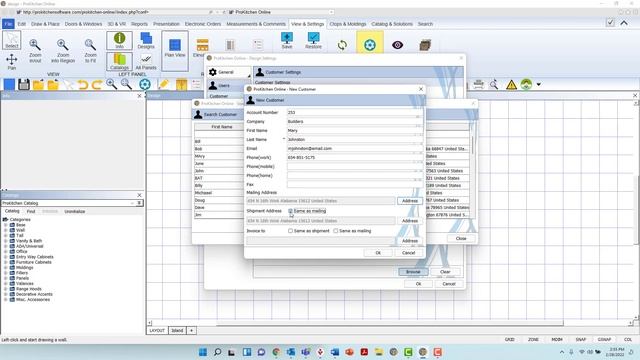Select the Select tool in the ribbon
Screen dimensions: 640x360
click(x=11, y=40)
